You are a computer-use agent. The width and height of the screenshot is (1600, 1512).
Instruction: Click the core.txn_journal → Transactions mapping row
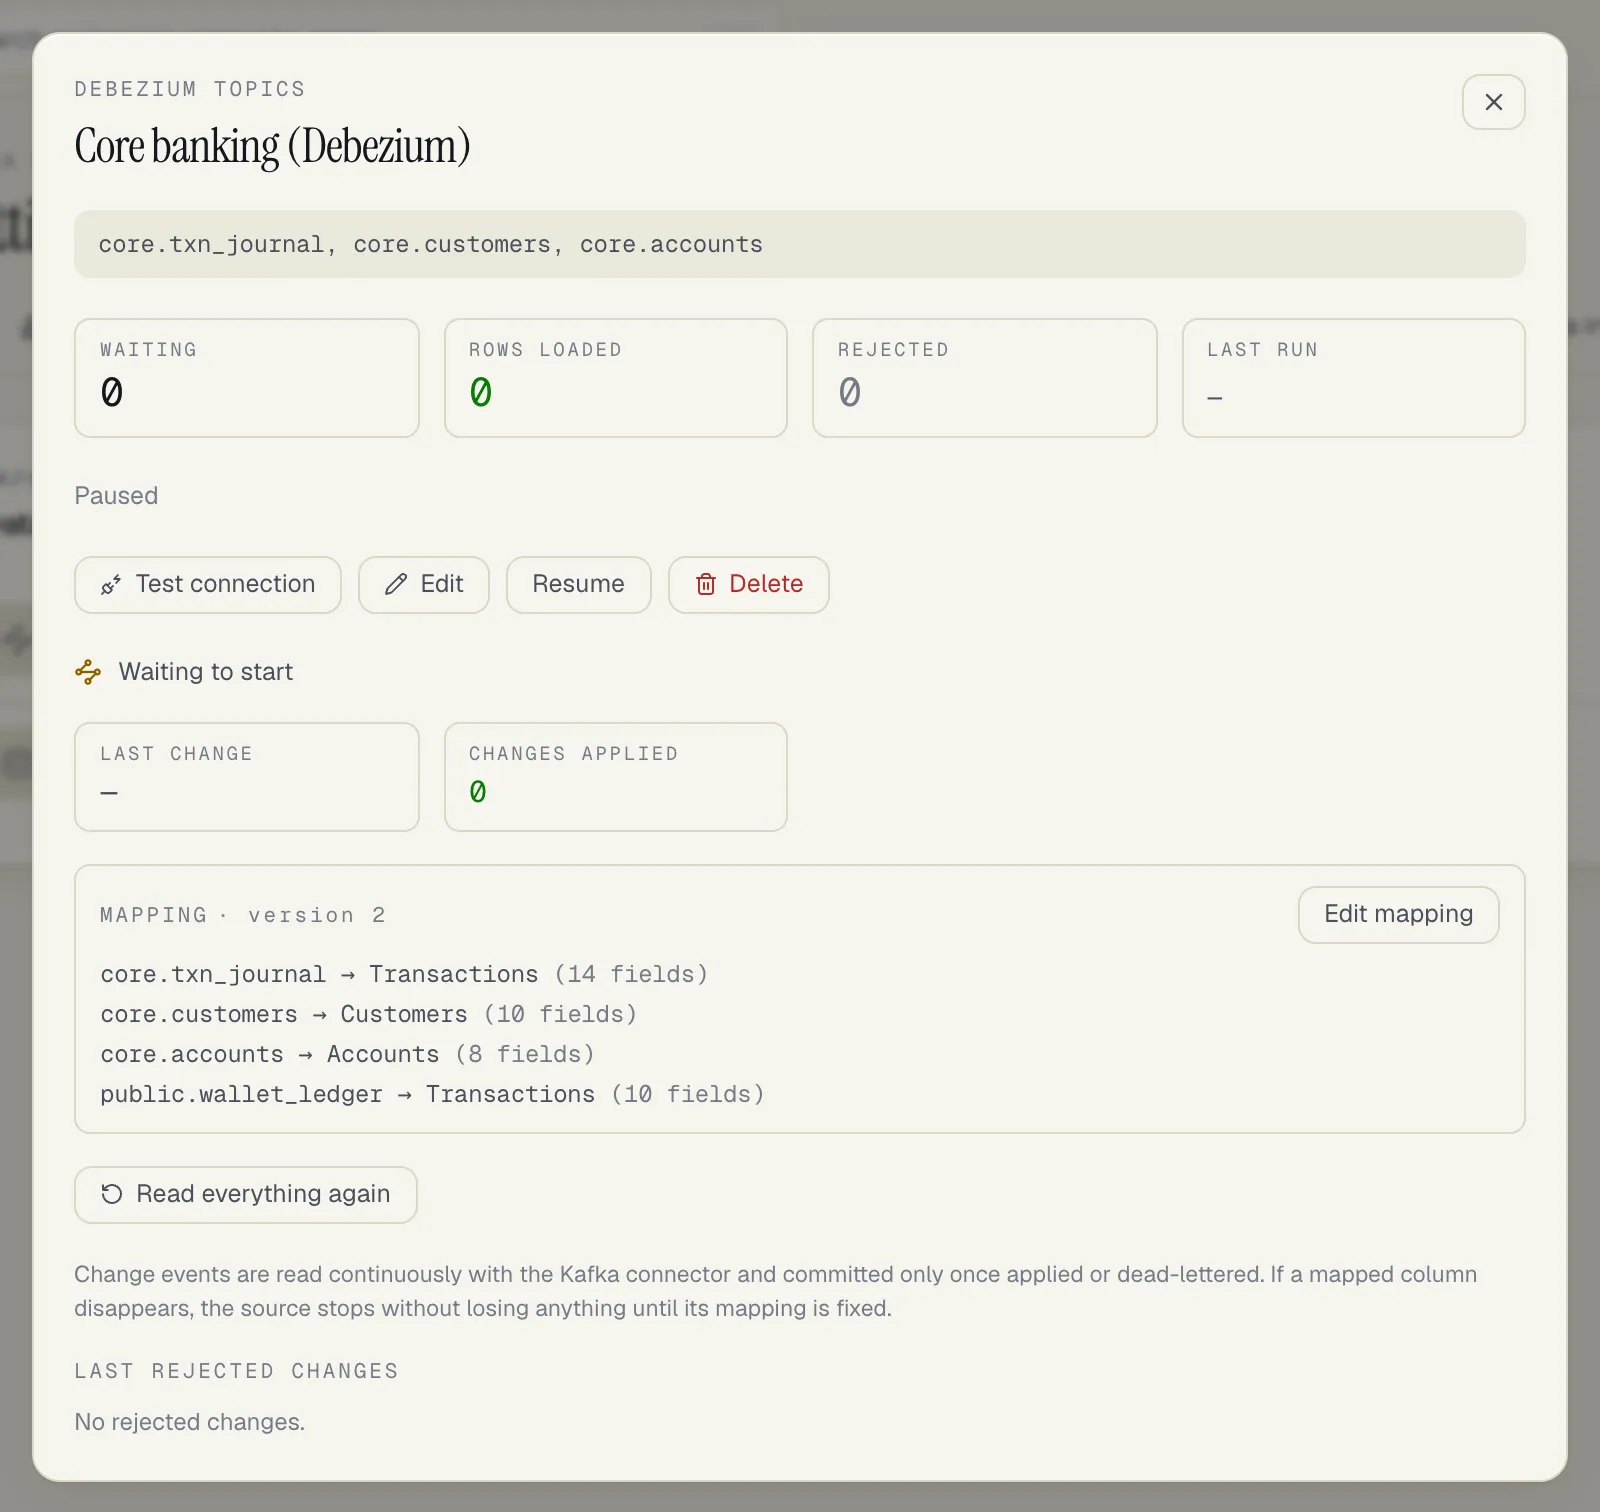coord(404,974)
